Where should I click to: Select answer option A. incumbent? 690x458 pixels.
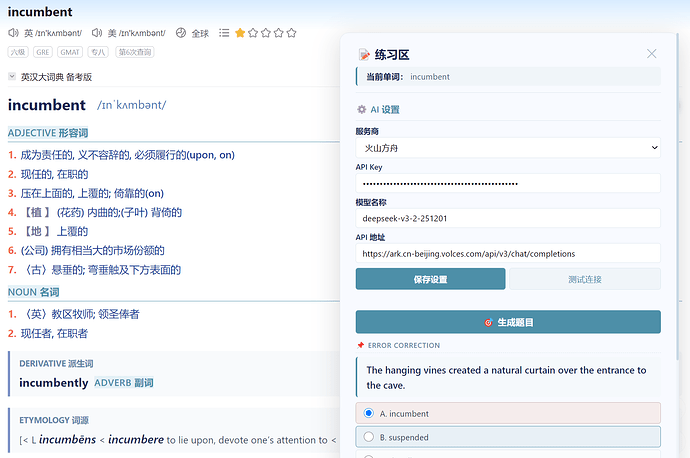(x=508, y=413)
